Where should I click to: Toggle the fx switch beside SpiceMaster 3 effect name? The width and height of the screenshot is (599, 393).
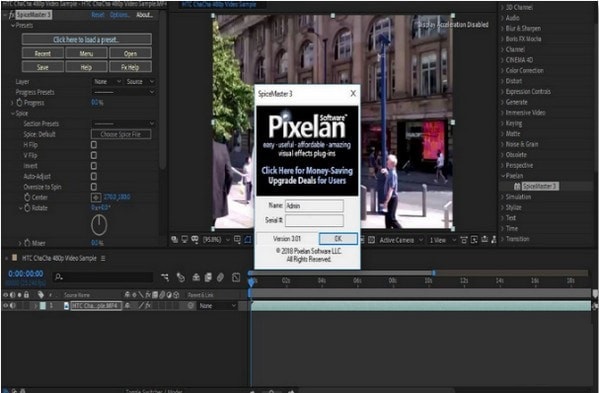(11, 15)
